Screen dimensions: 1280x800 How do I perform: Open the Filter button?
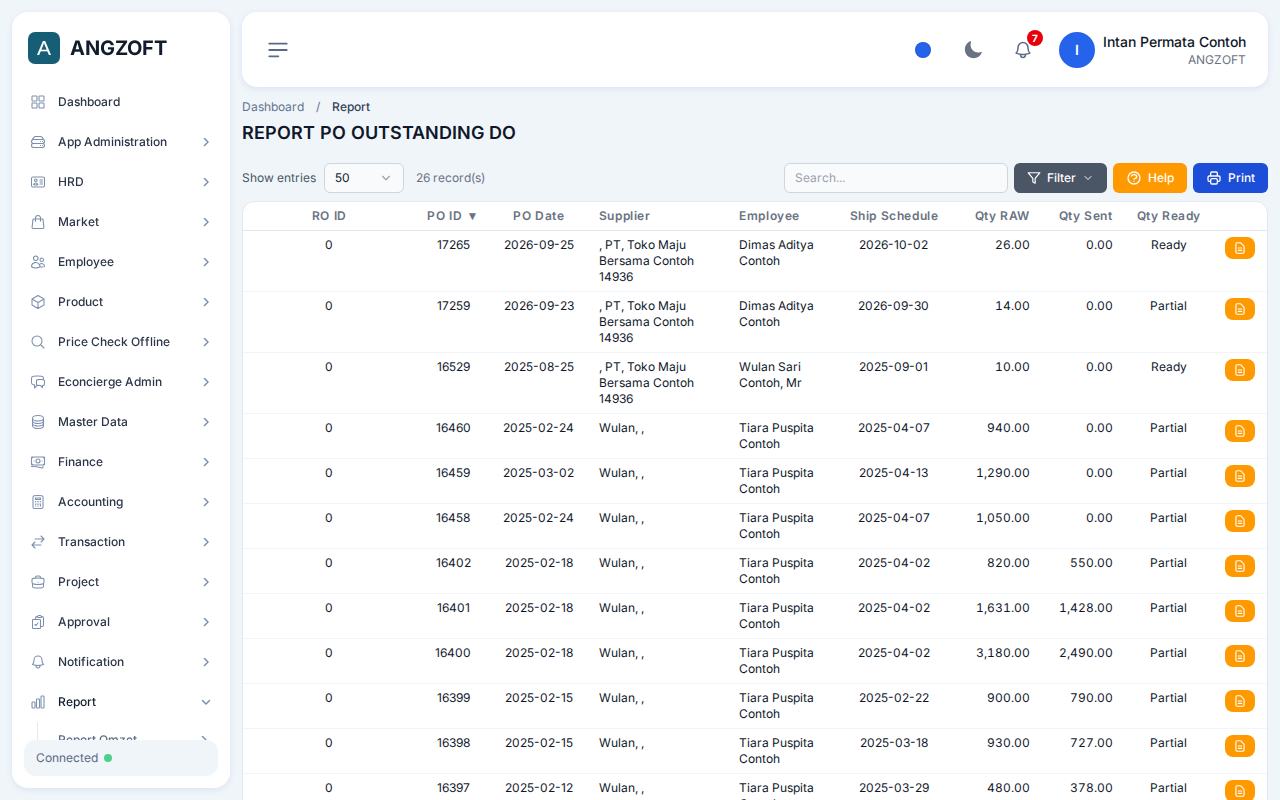[1060, 178]
